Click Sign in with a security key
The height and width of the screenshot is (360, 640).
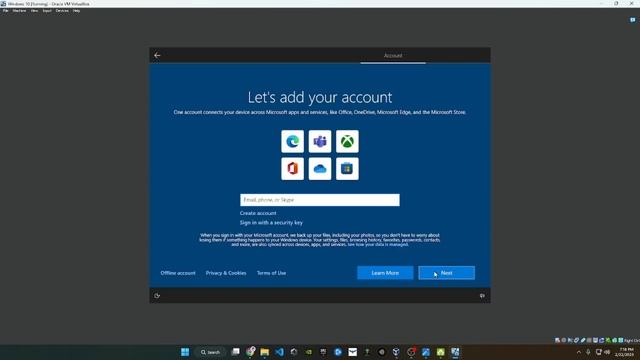pos(271,222)
